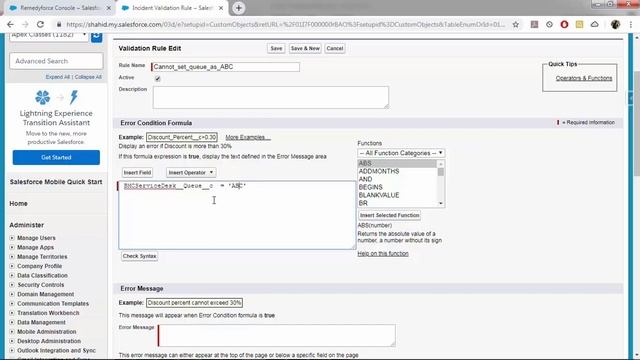Screen dimensions: 640x360
Task: Open new browser tab with plus
Action: [x=238, y=8]
